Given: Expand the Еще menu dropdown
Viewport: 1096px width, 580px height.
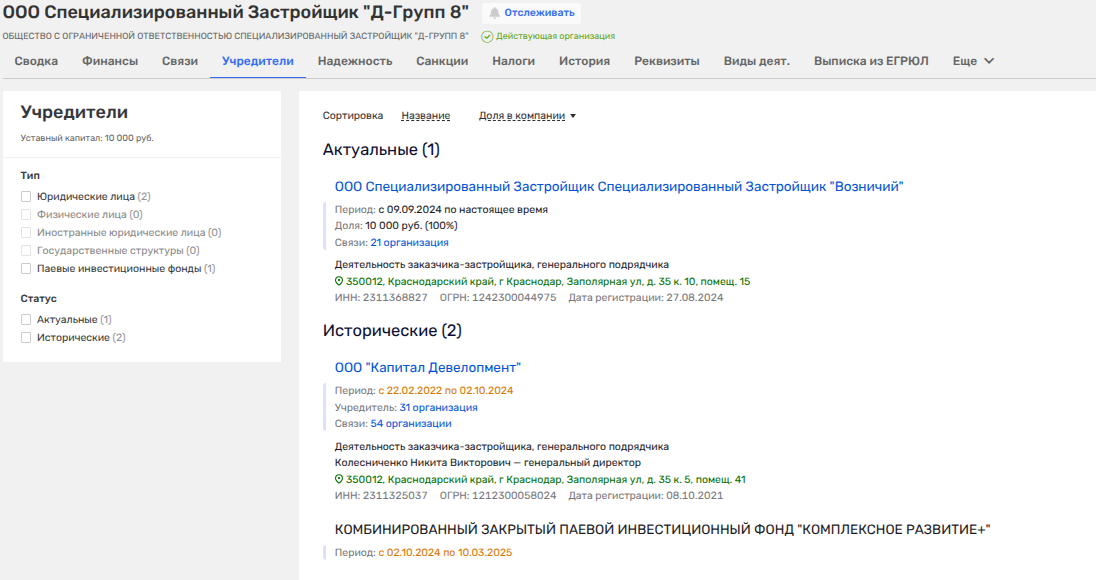Looking at the screenshot, I should tap(973, 61).
